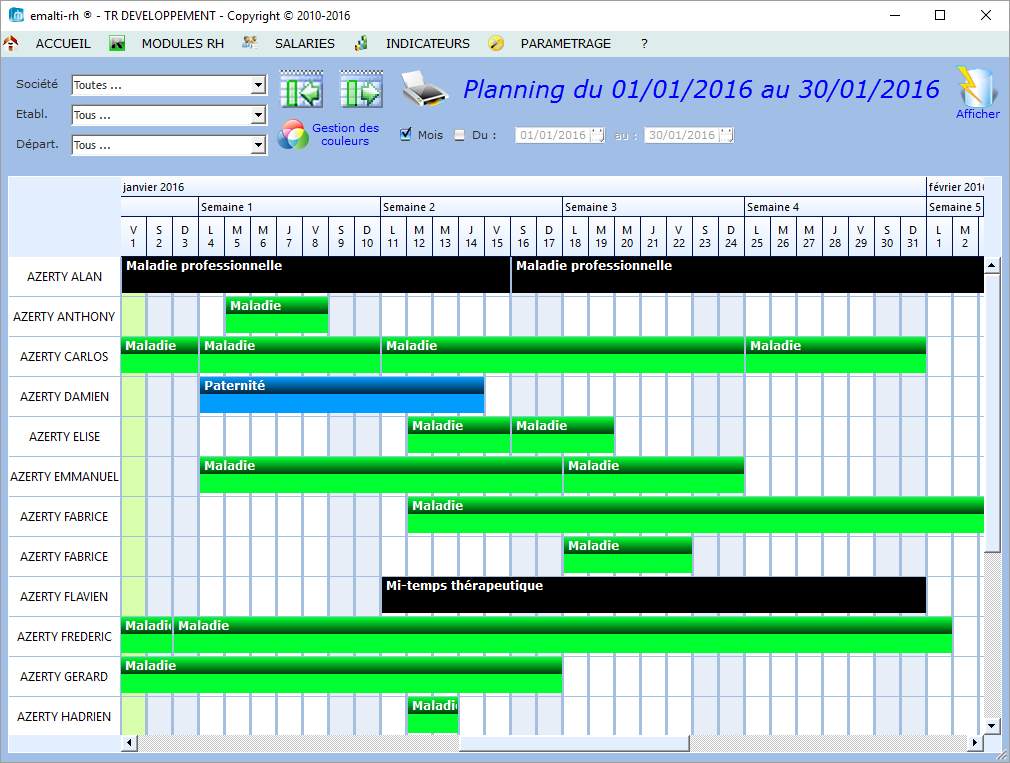
Task: Select AZERTY FLAVIEN's Mi-temps thérapeutique bar
Action: pyautogui.click(x=654, y=595)
